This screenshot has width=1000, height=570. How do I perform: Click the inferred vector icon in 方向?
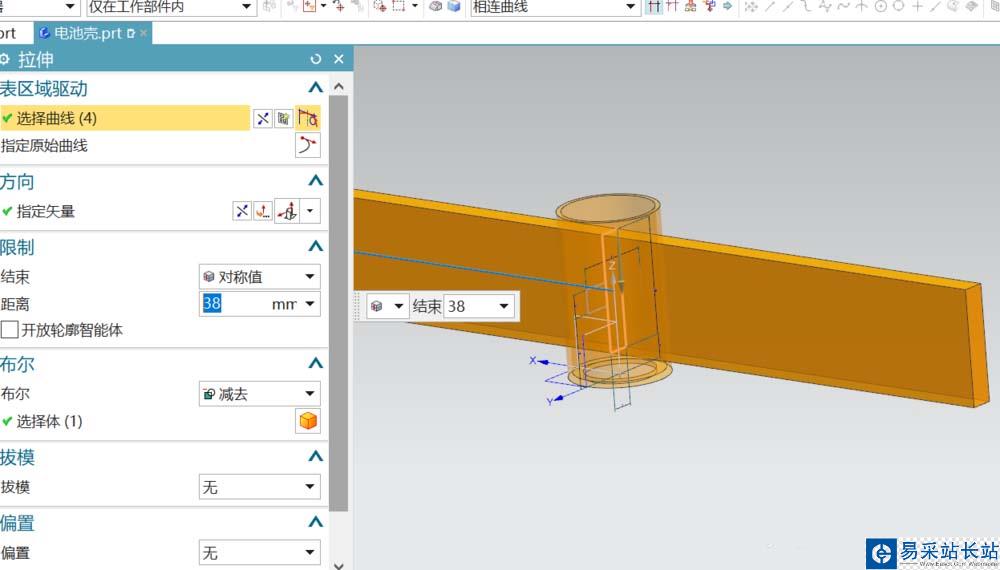tap(288, 211)
